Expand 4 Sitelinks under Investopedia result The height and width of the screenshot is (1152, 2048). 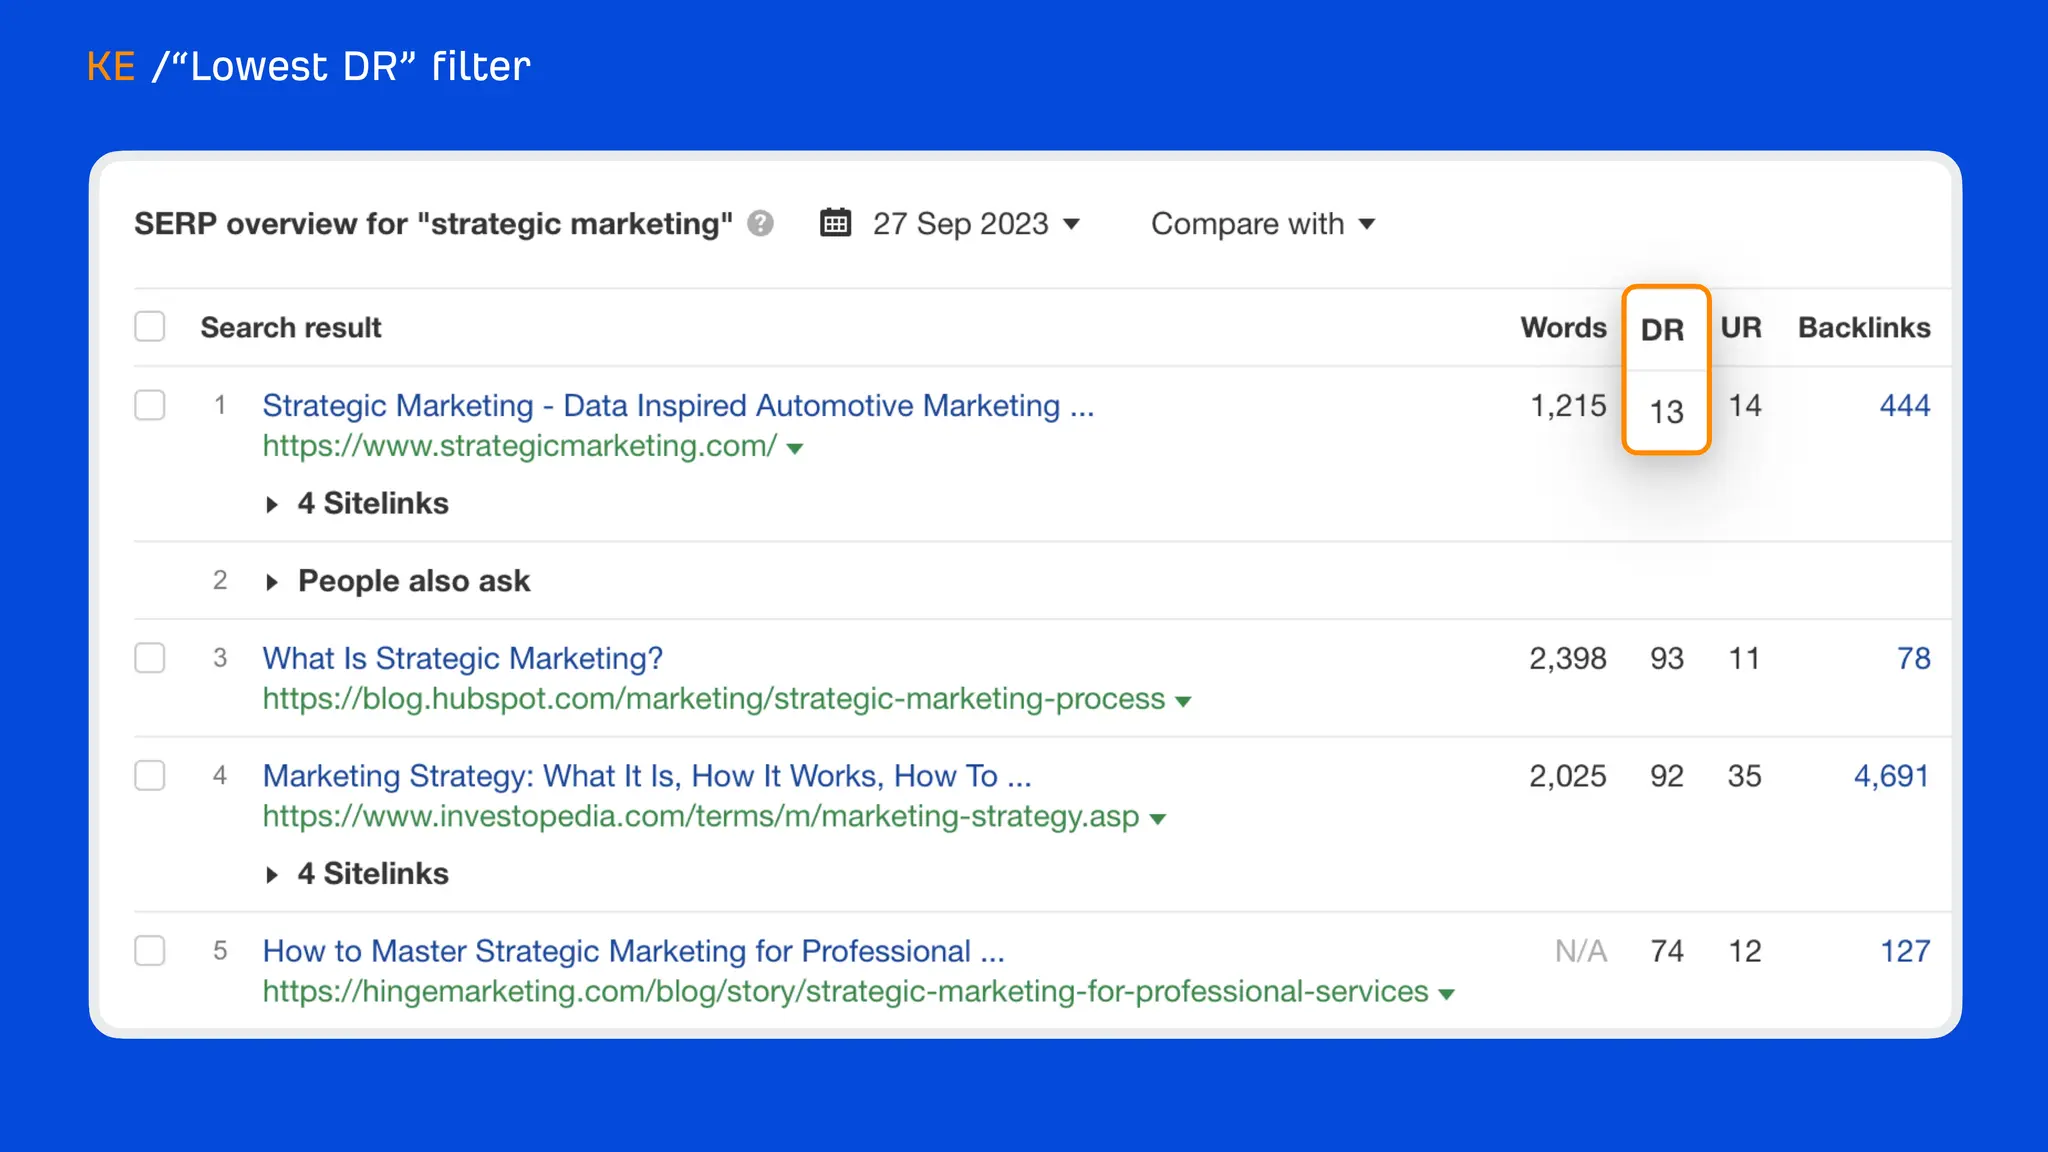359,873
